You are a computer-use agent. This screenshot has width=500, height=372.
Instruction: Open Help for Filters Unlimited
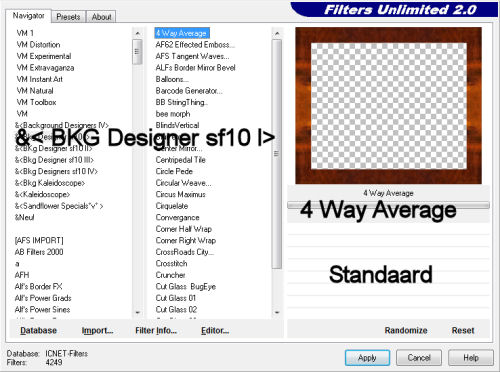pos(471,358)
